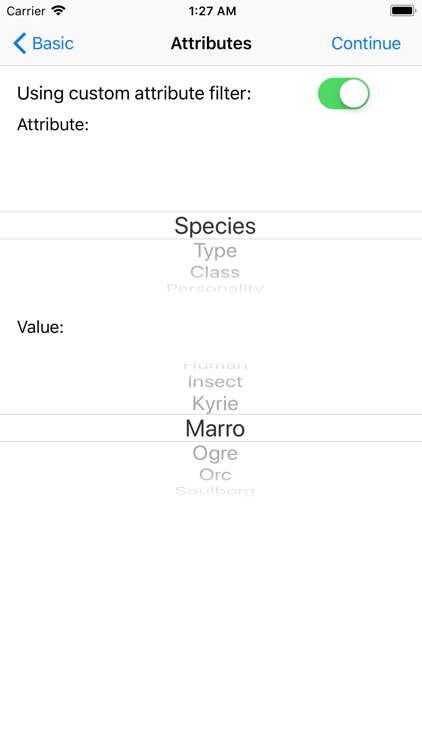The width and height of the screenshot is (422, 750).
Task: Tap the status bar clock
Action: [x=212, y=11]
